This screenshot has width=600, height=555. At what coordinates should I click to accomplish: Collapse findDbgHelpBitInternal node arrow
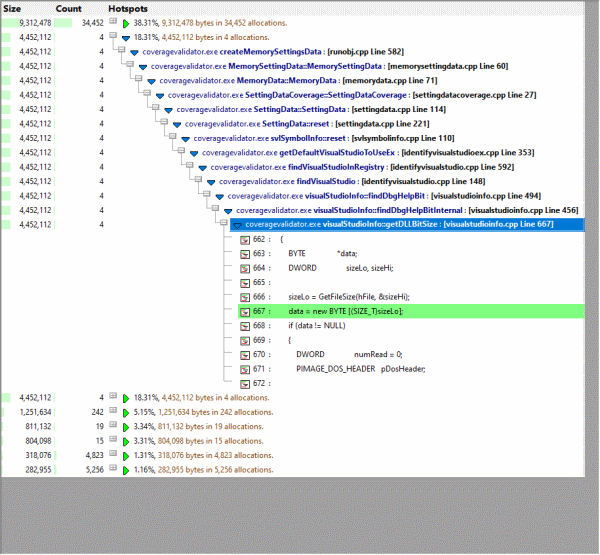click(x=228, y=211)
